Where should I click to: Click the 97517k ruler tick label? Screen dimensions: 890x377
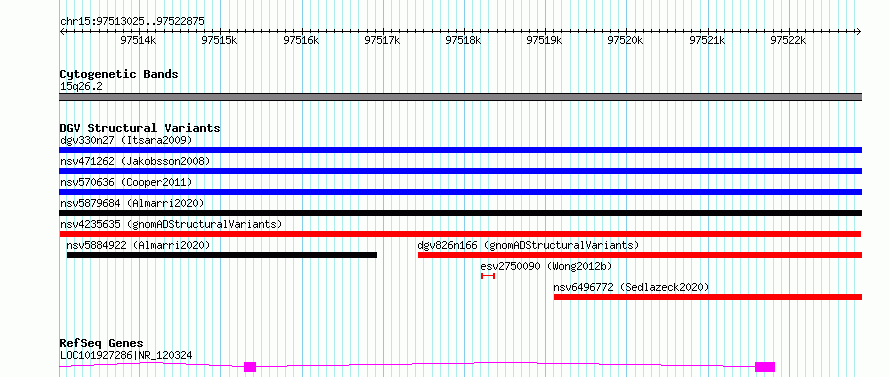(x=382, y=40)
